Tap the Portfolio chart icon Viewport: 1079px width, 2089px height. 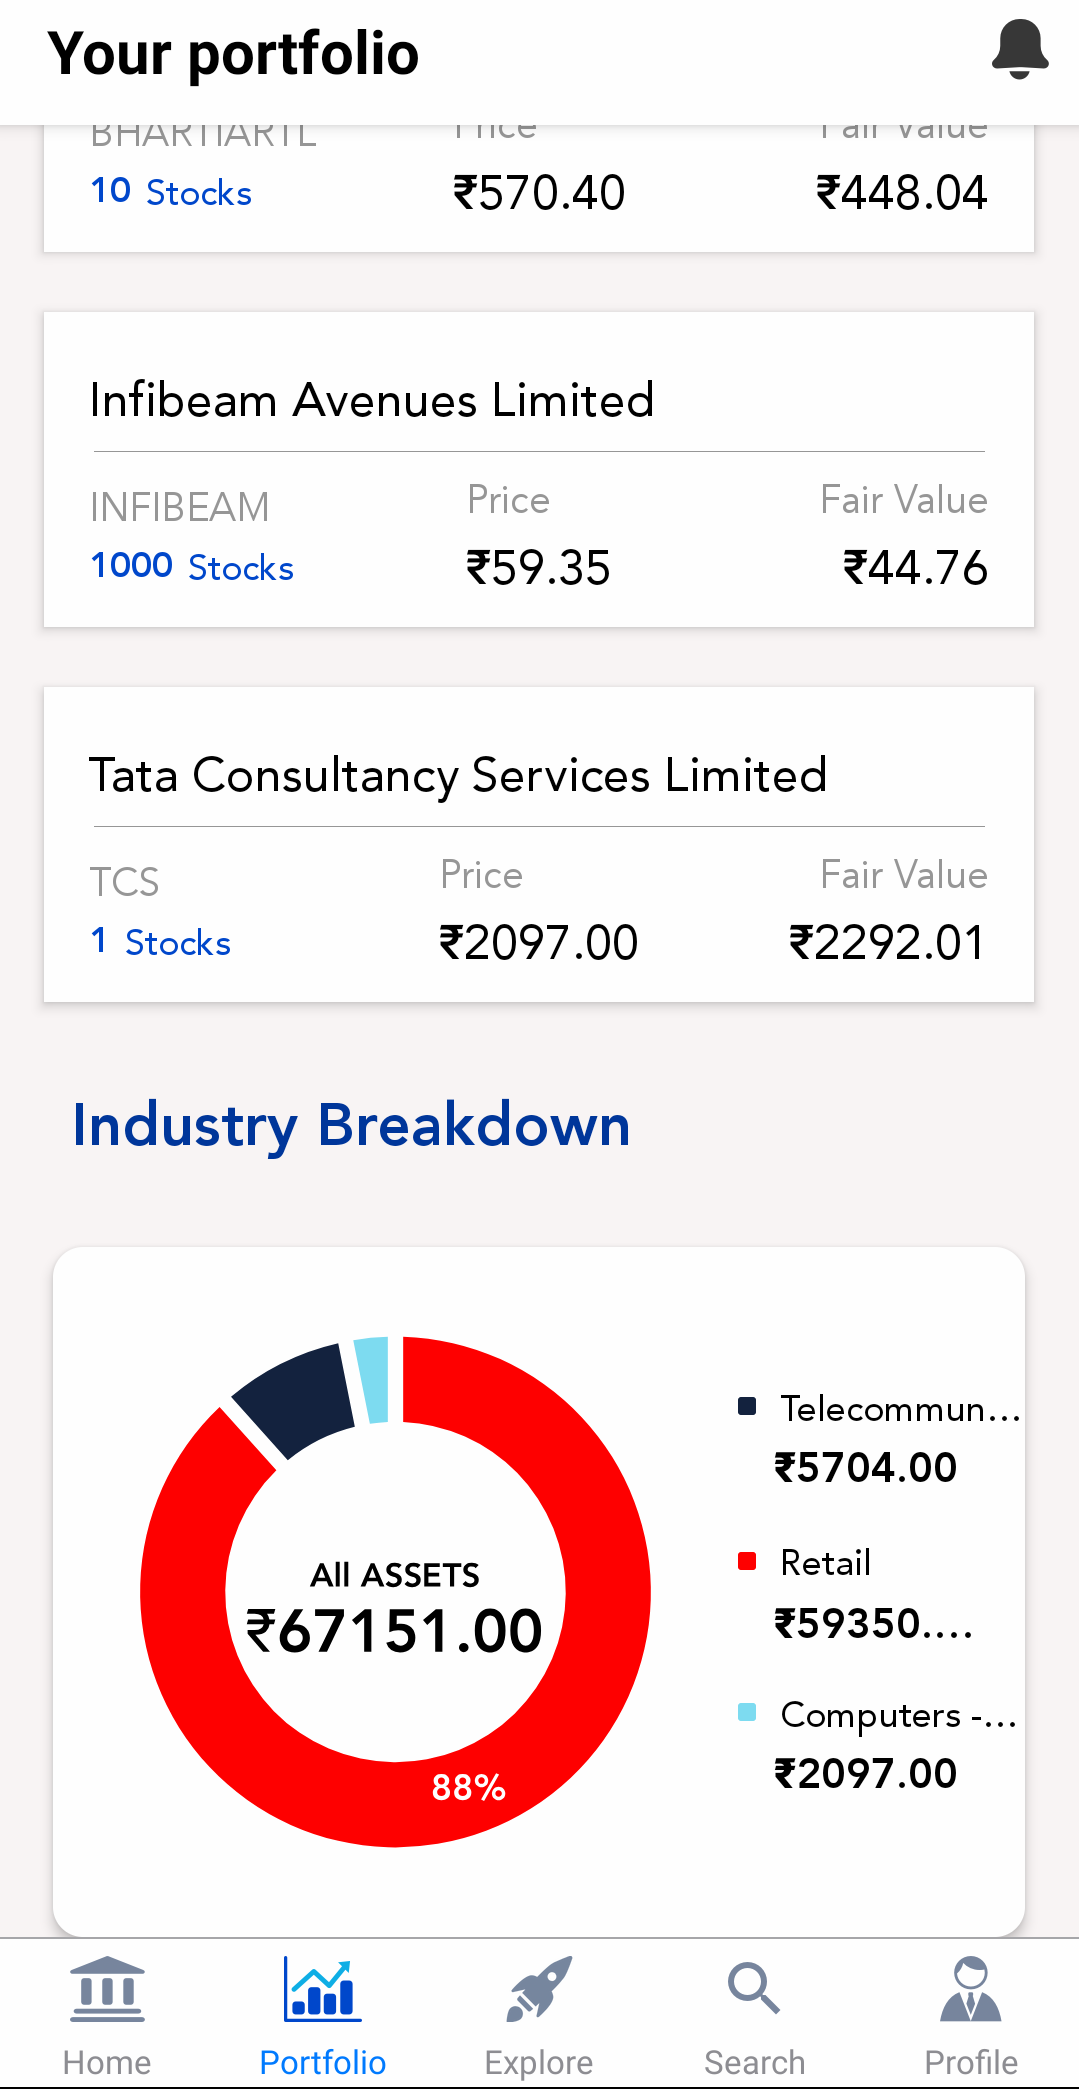point(322,1990)
